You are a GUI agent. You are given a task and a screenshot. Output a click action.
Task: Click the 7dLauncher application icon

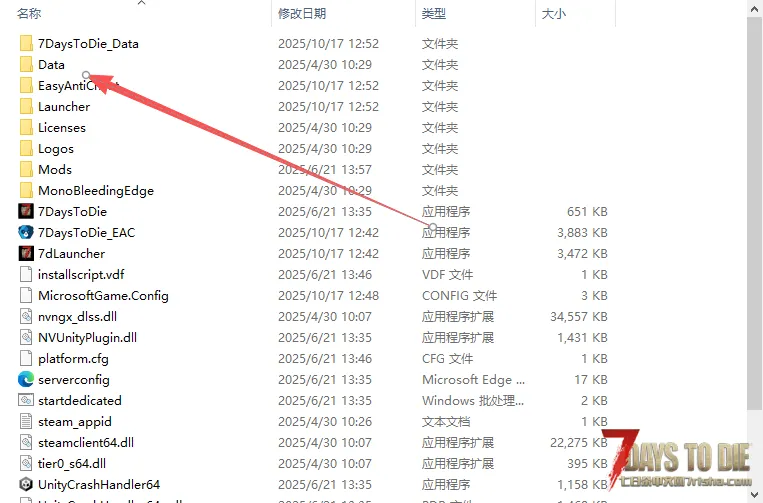click(x=26, y=253)
